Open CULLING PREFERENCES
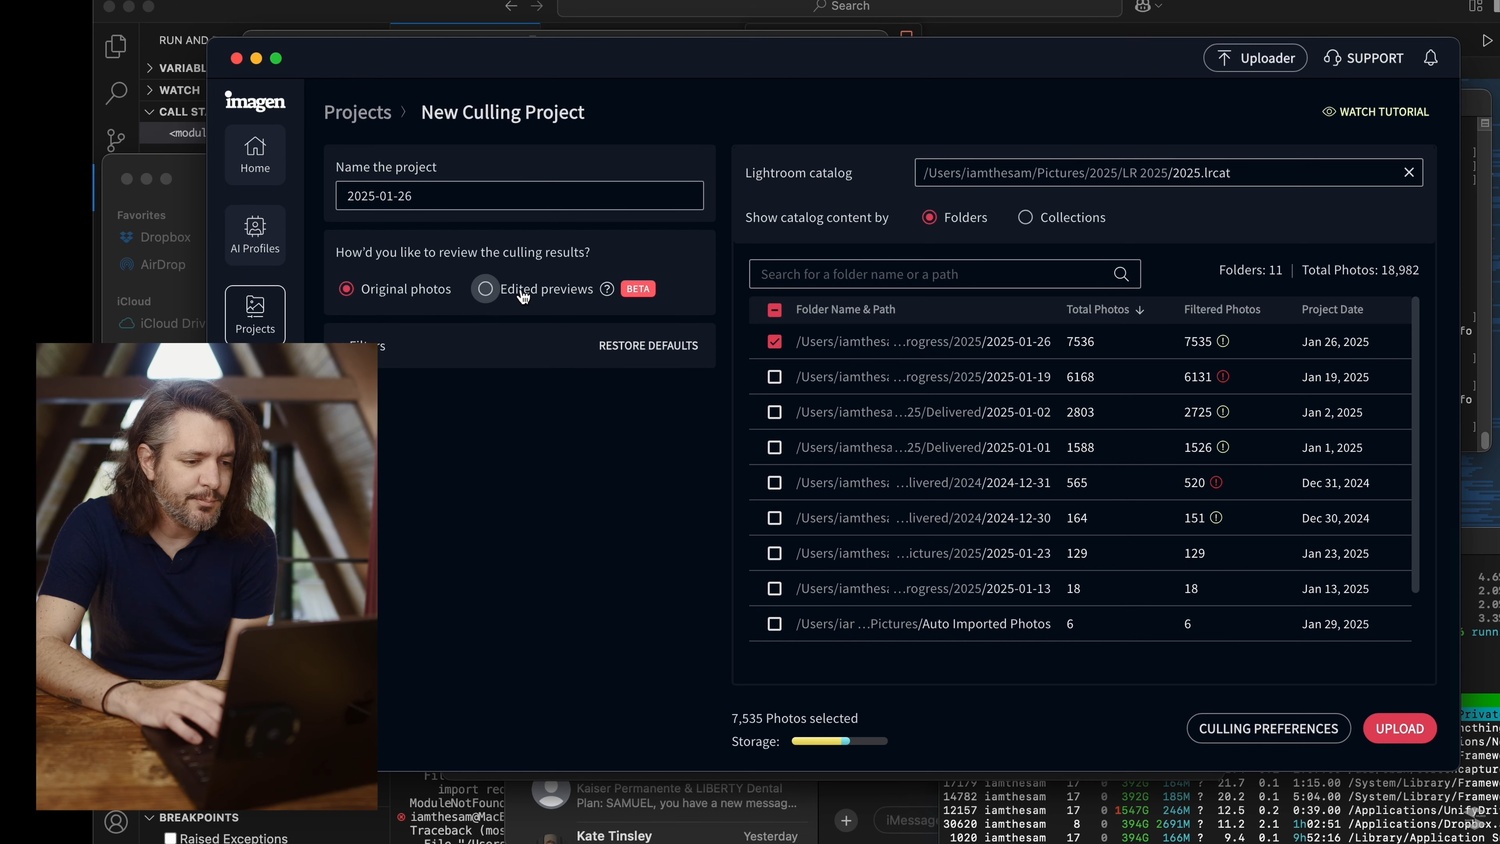 [1268, 729]
